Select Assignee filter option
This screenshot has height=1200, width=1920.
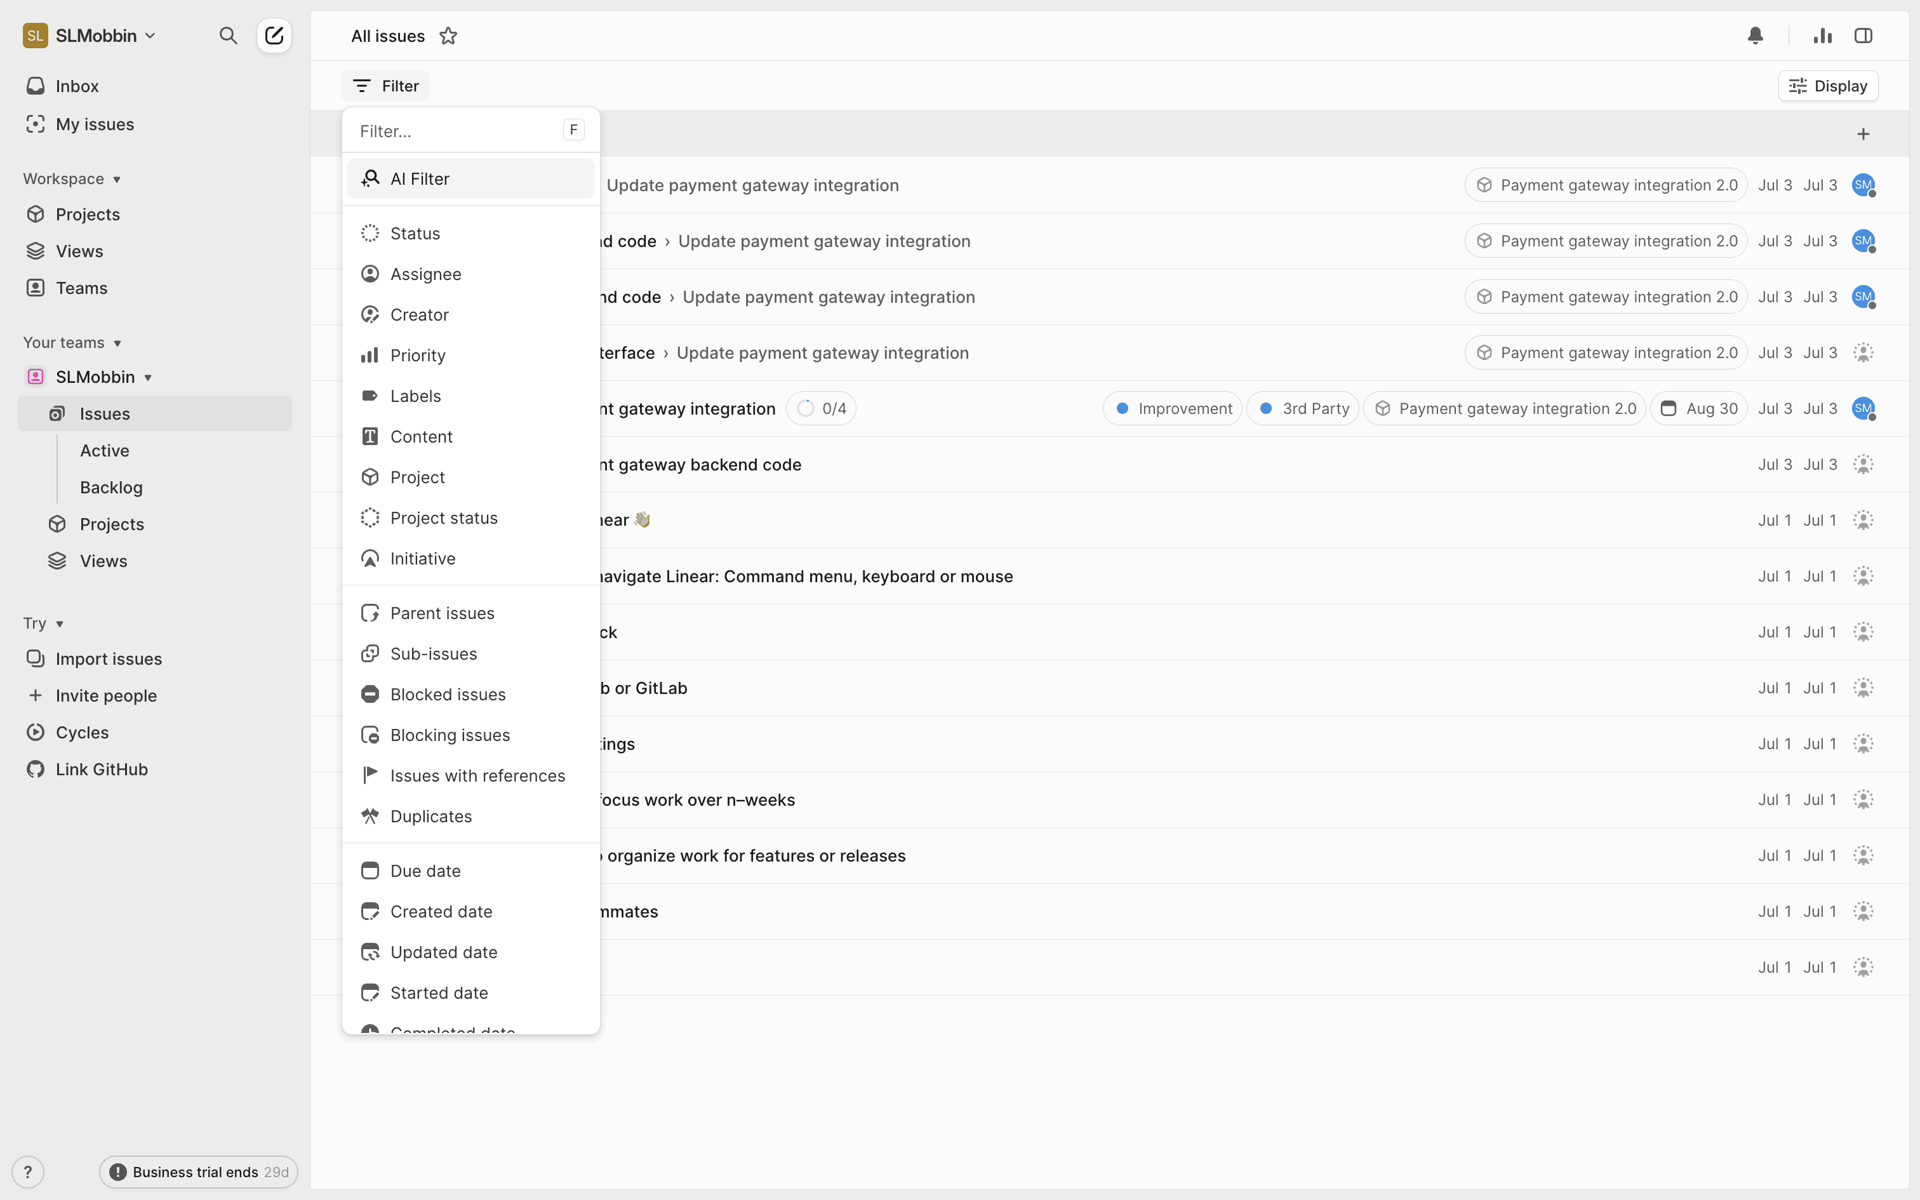pyautogui.click(x=471, y=274)
